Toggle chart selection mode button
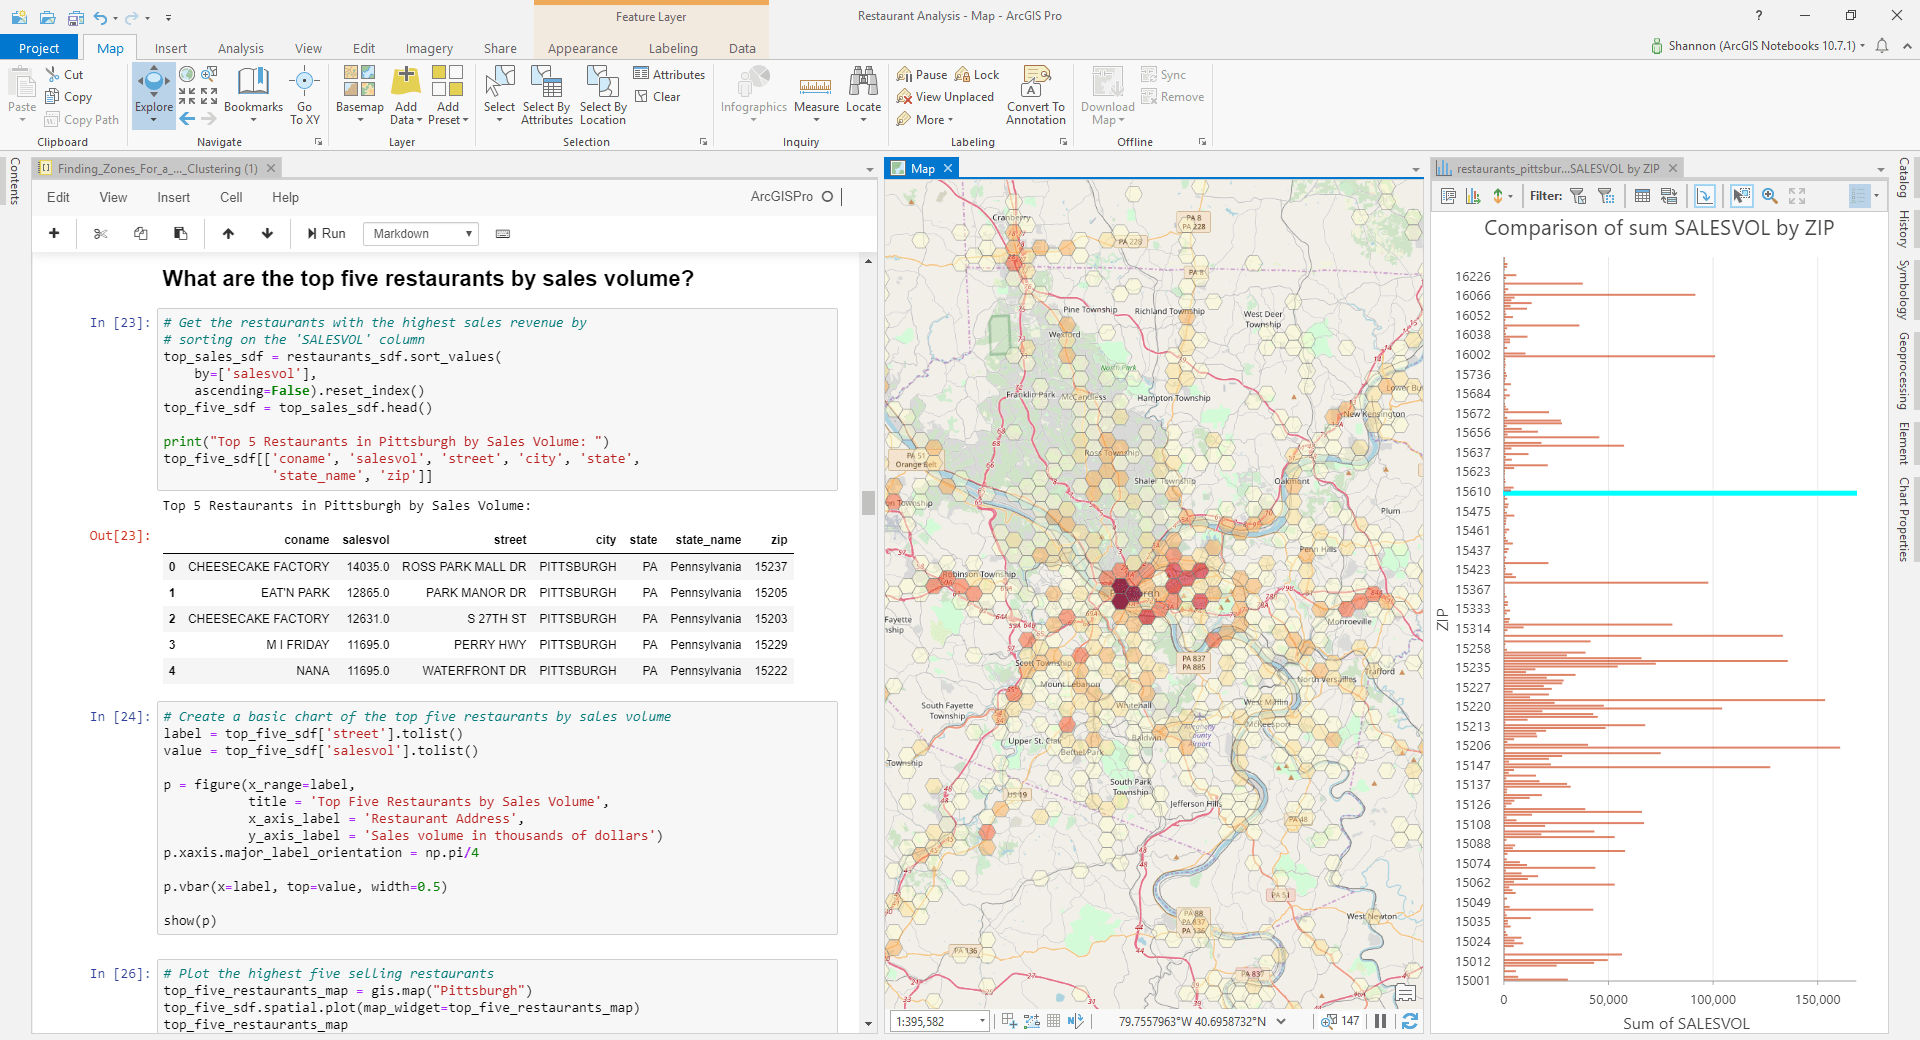Screen dimensions: 1920x1040 (x=1741, y=196)
